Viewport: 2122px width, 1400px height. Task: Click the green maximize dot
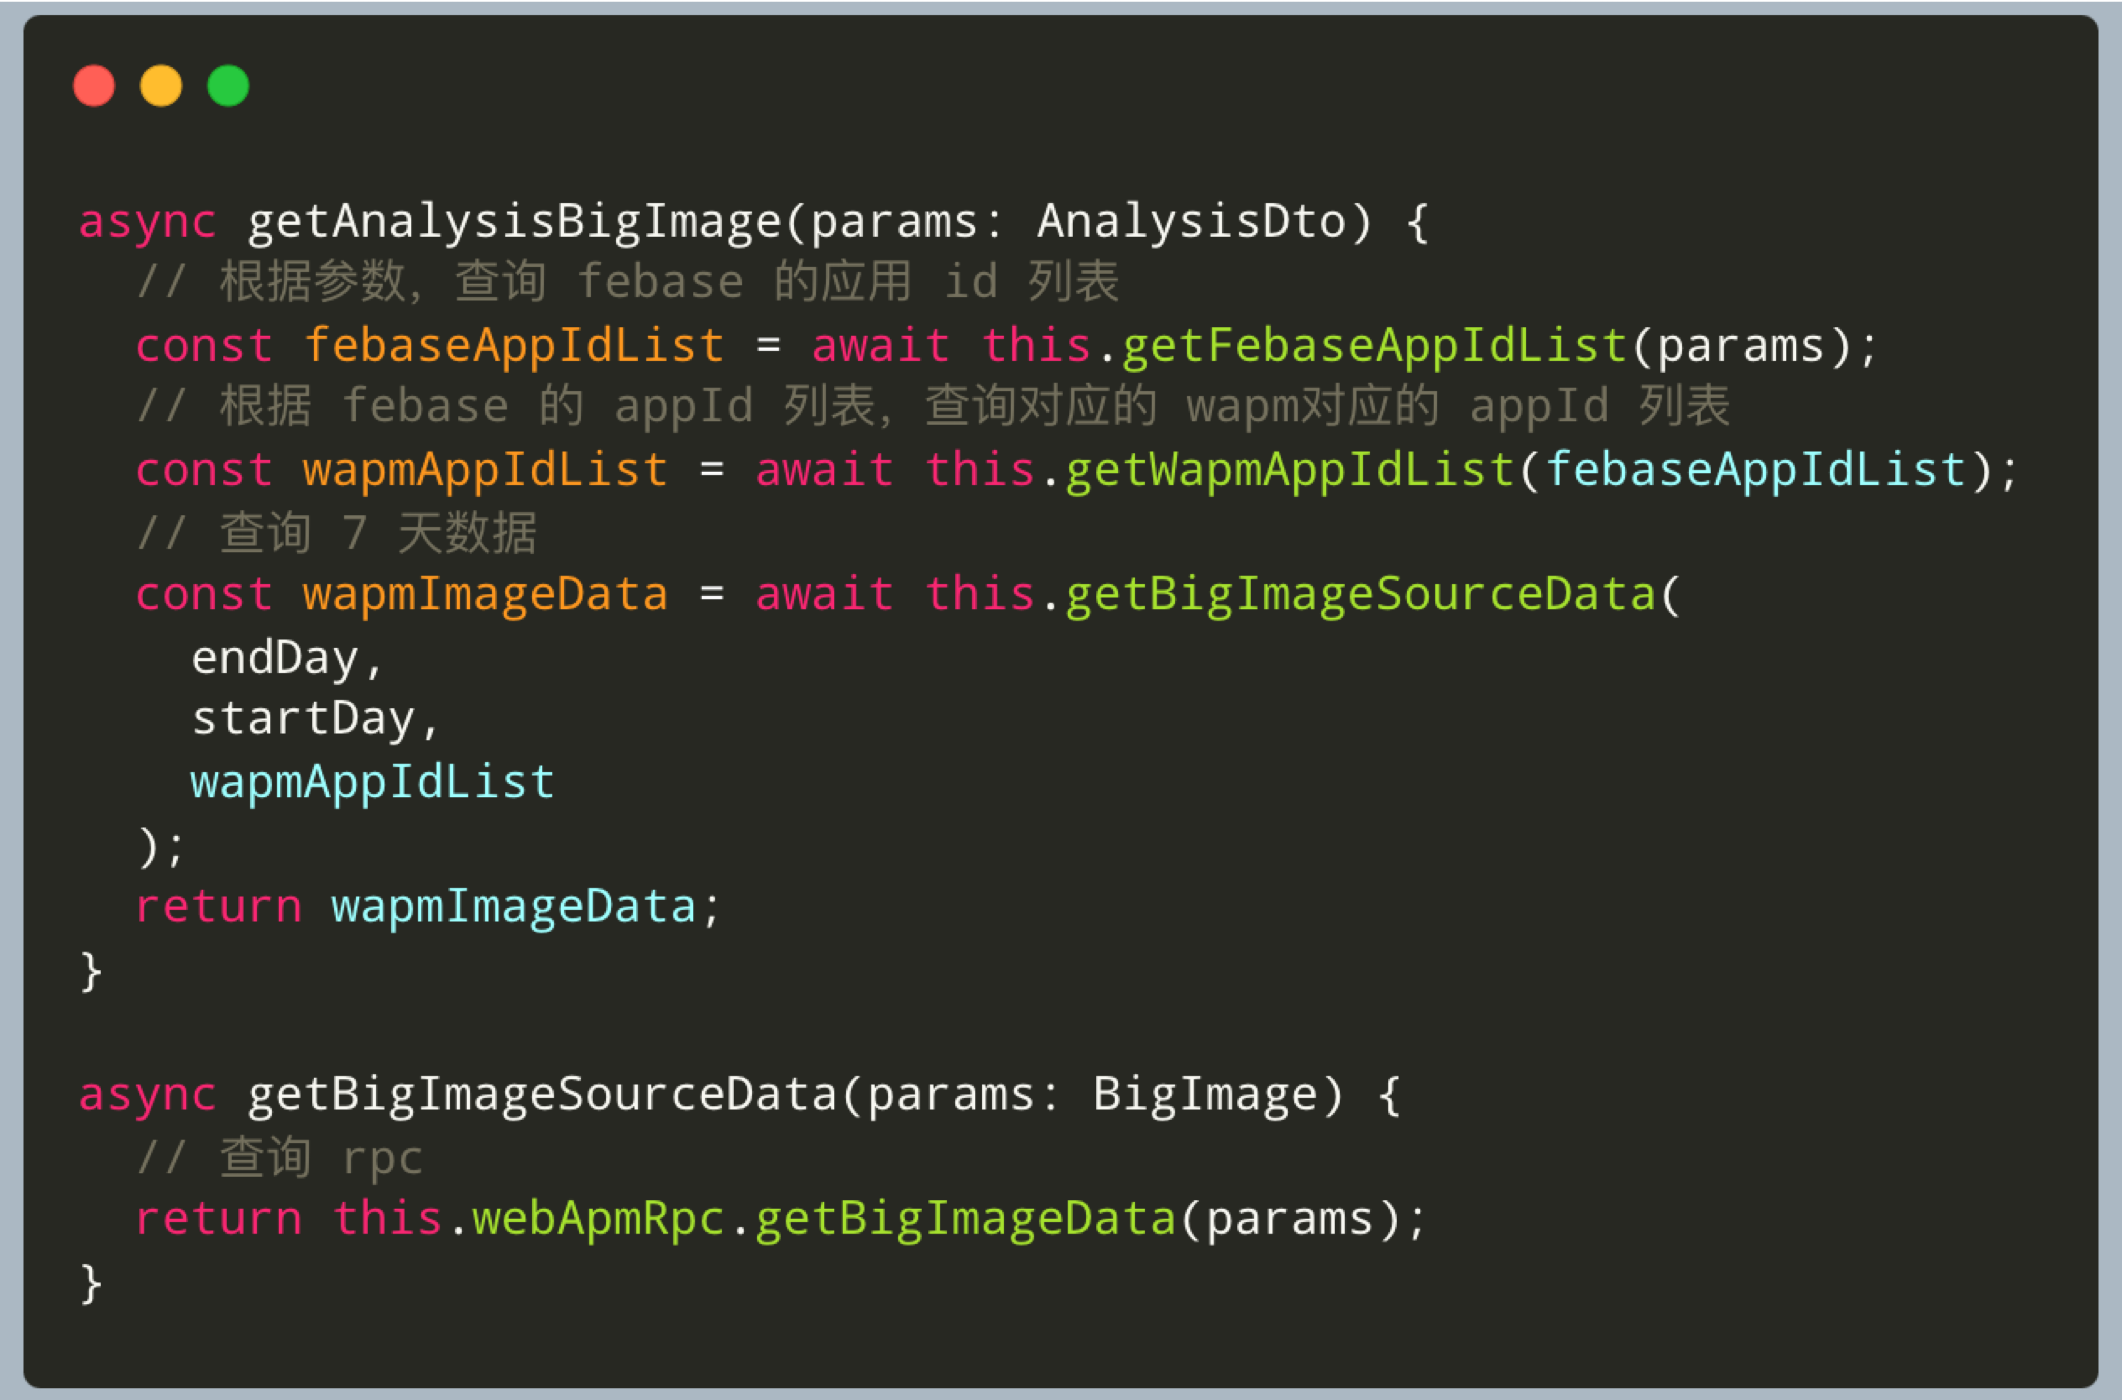[x=228, y=85]
